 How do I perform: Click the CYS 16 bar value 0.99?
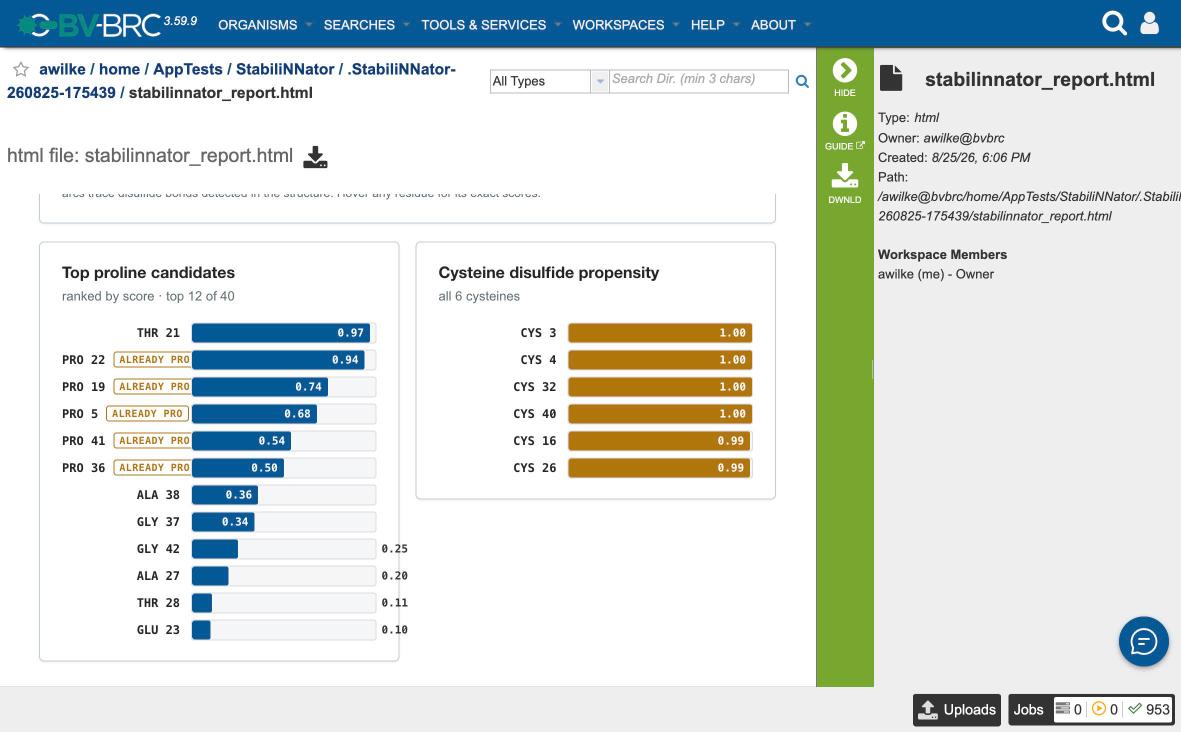[x=730, y=441]
